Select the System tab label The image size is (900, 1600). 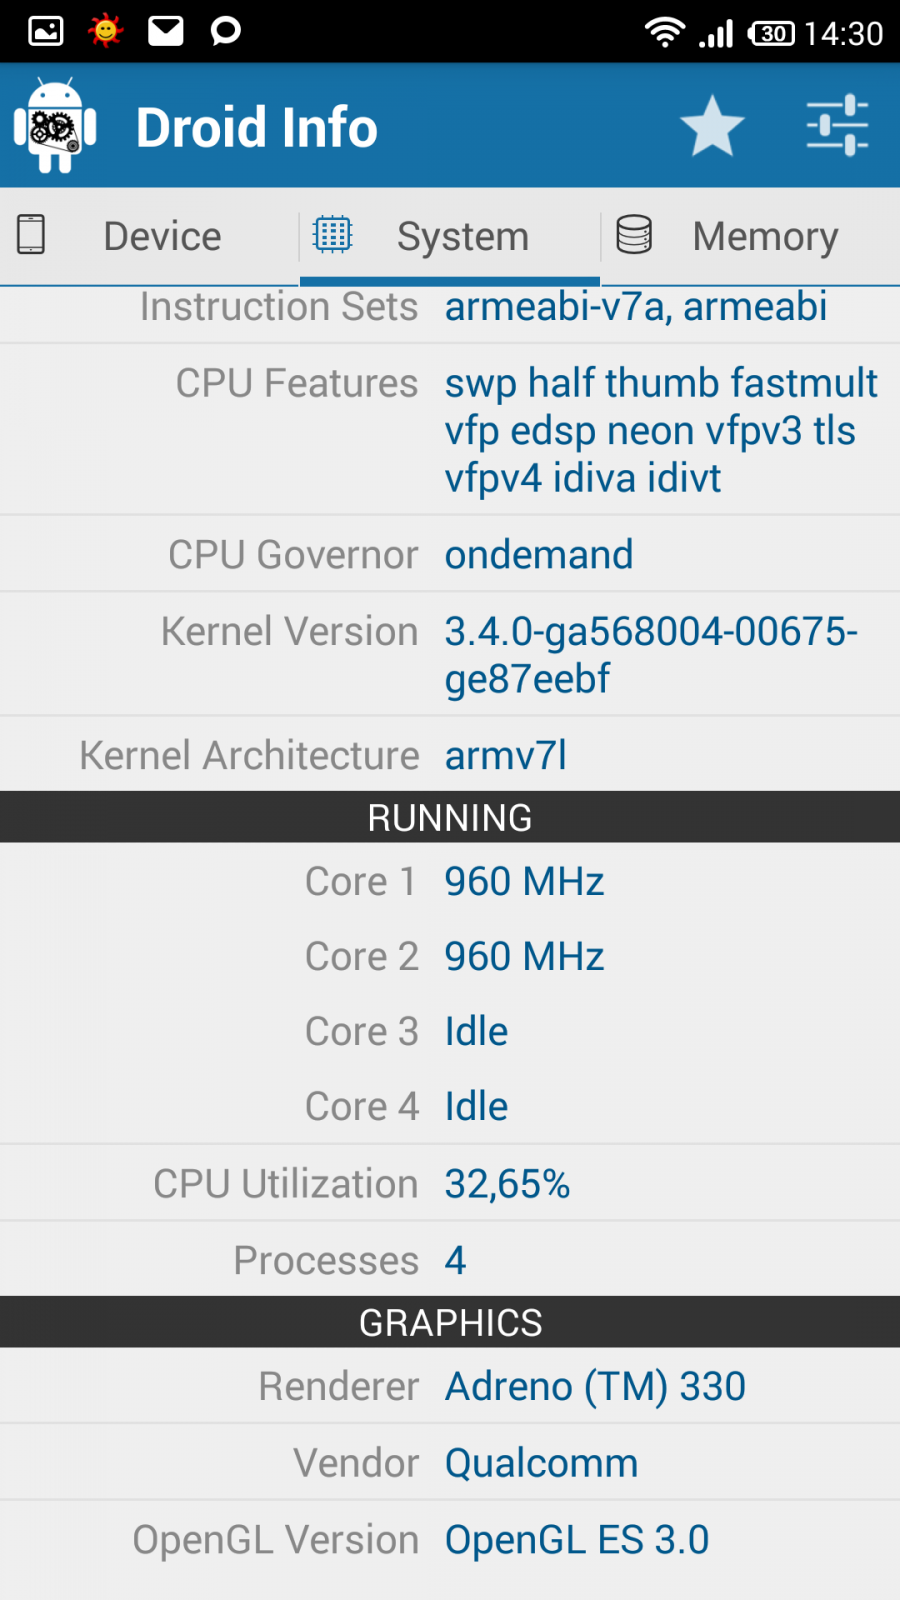tap(463, 237)
